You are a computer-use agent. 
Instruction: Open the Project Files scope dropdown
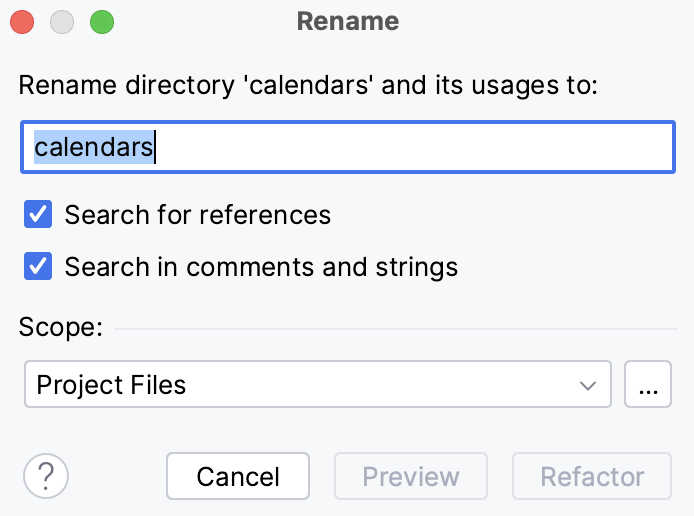(x=300, y=385)
